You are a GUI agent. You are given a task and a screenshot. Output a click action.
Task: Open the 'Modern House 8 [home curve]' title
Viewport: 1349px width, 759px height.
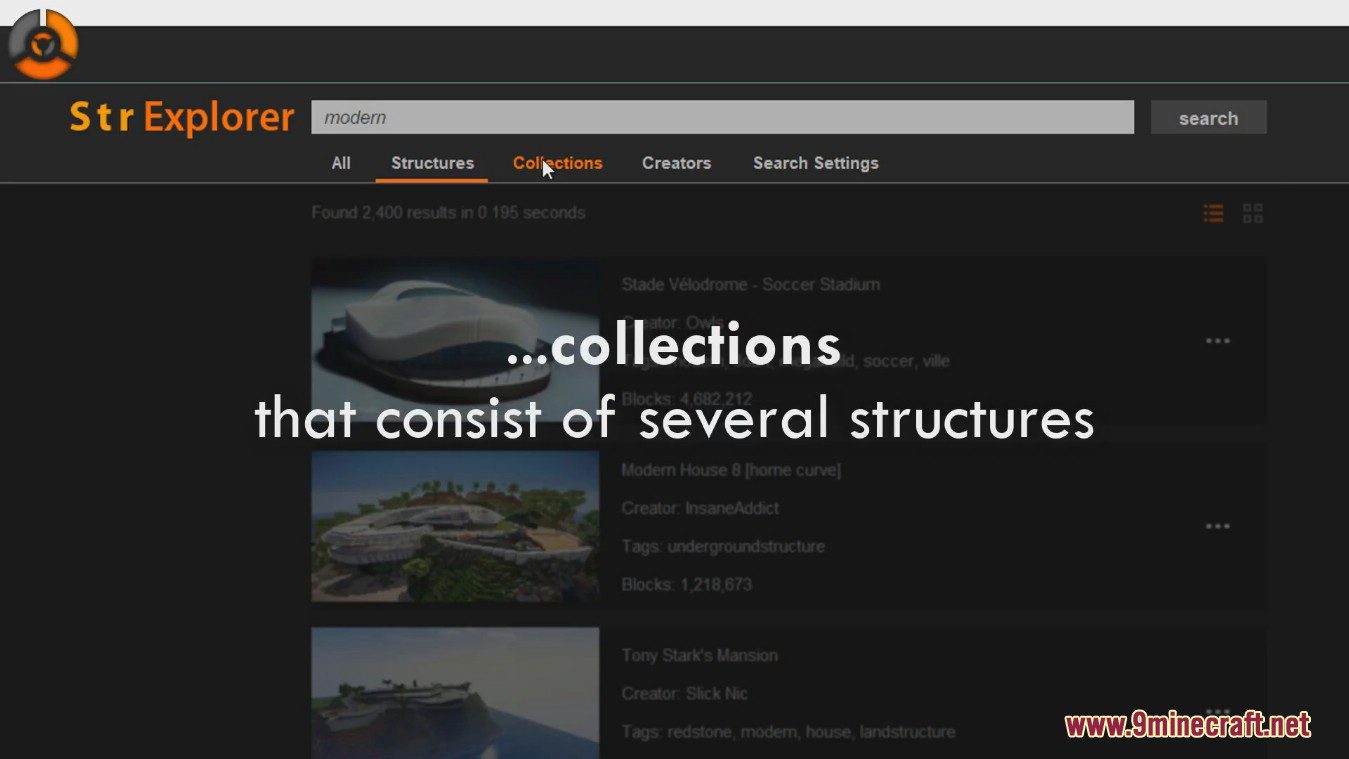(x=730, y=470)
